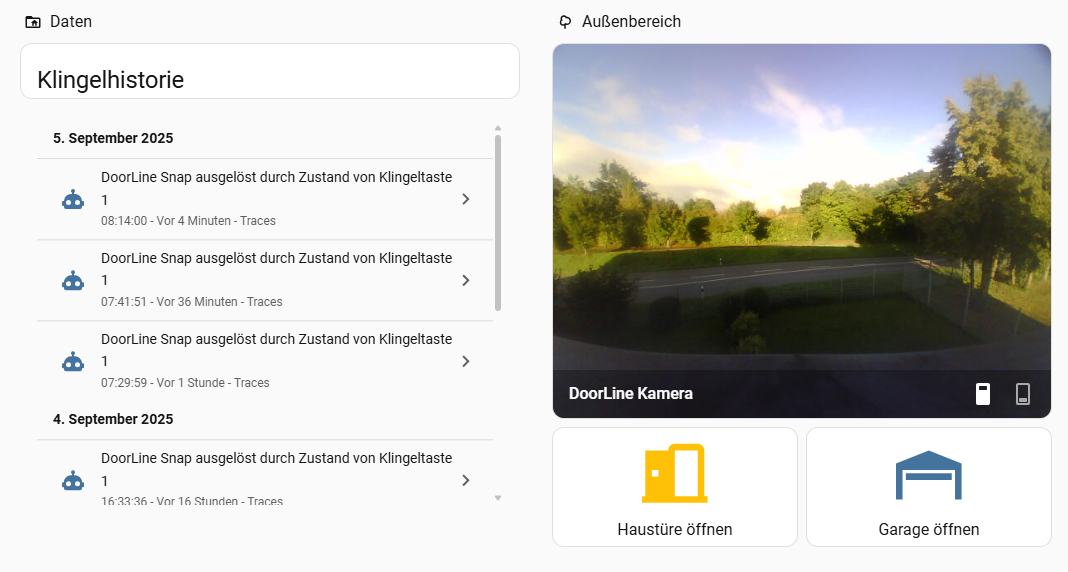Click the robot icon of the 07:41:51 entry

pyautogui.click(x=73, y=281)
